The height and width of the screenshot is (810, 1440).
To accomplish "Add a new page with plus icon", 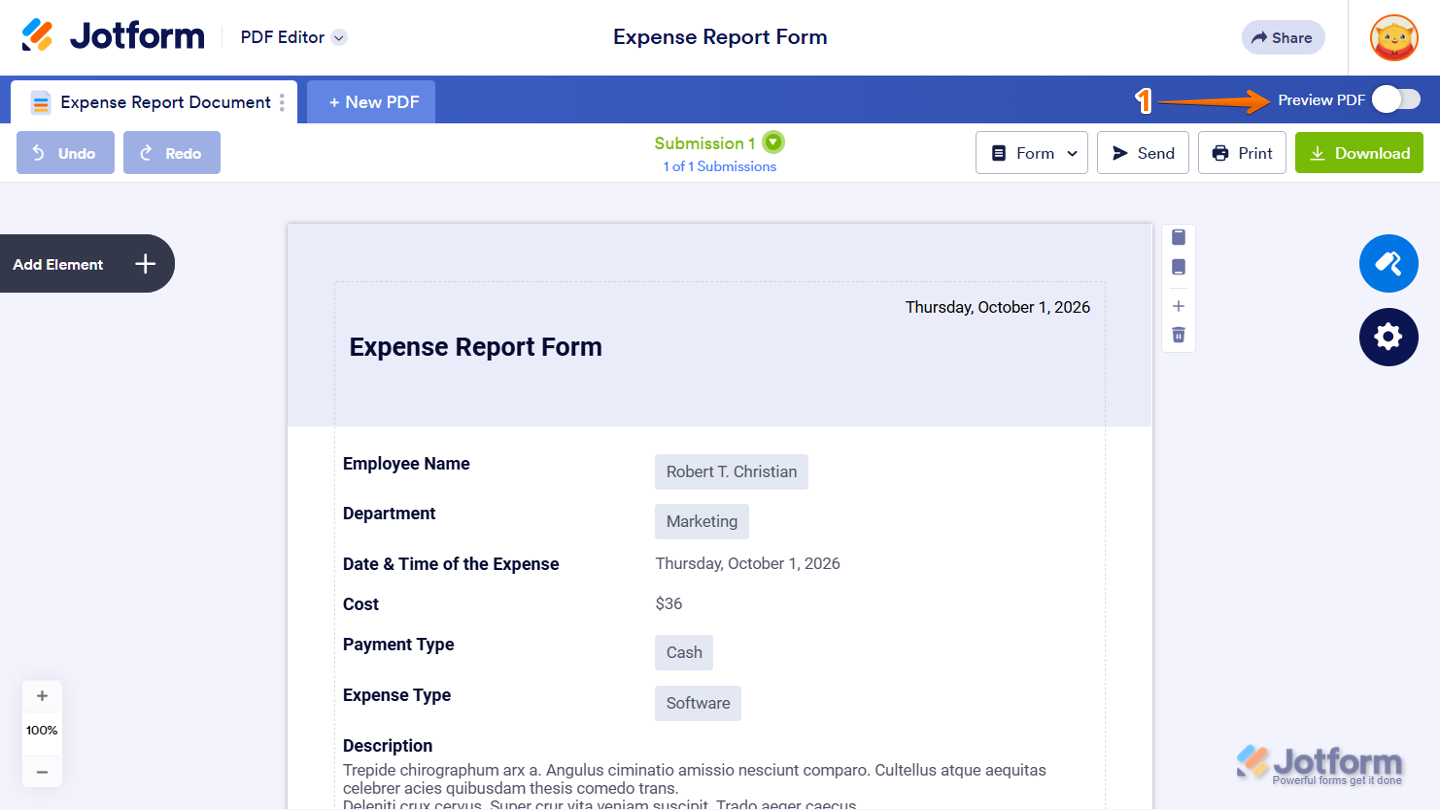I will pyautogui.click(x=1178, y=306).
